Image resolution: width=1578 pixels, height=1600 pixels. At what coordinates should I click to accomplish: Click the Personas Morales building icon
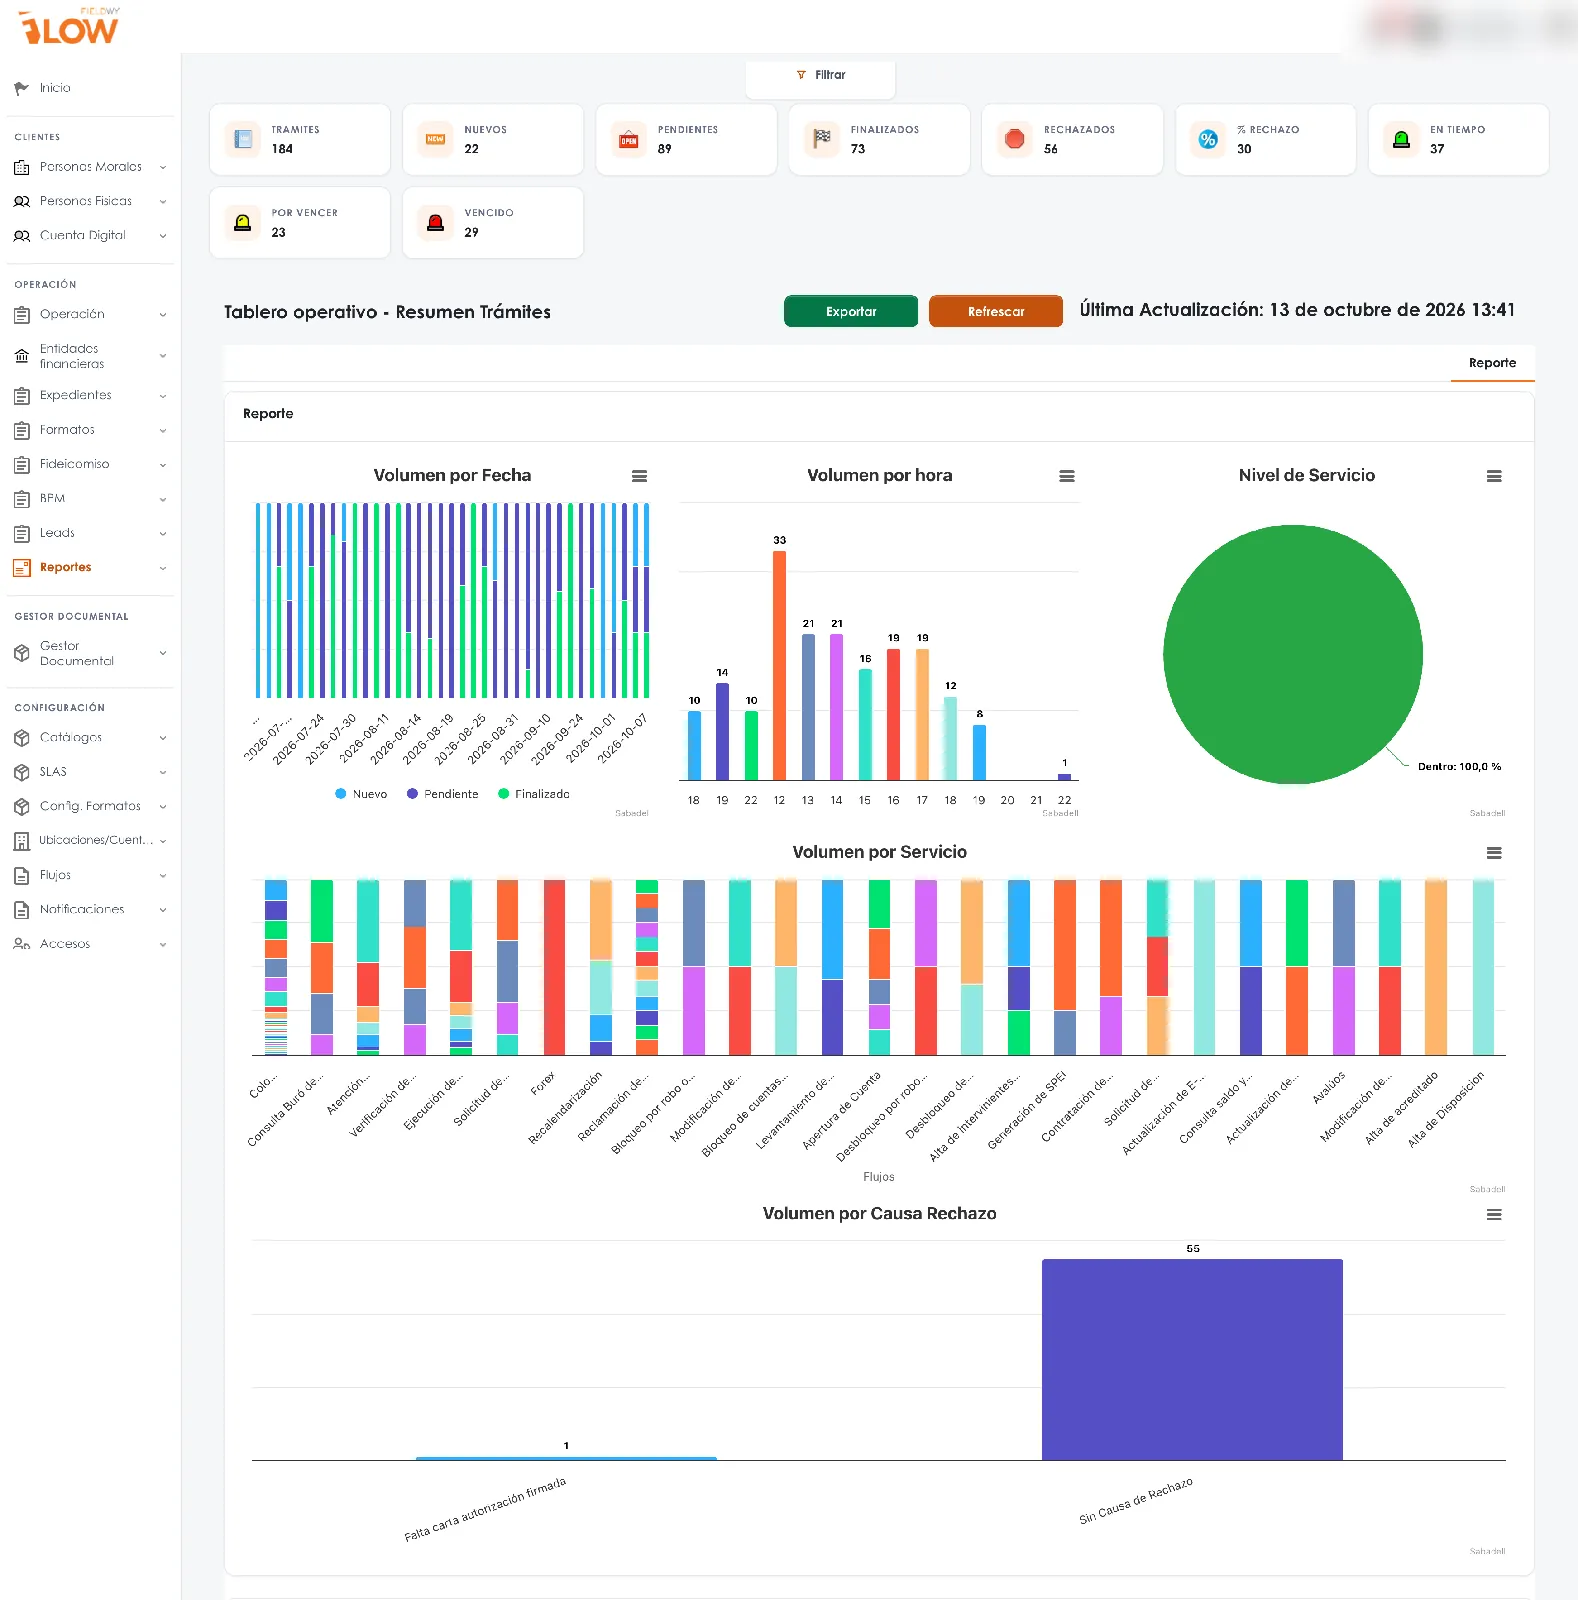[21, 167]
